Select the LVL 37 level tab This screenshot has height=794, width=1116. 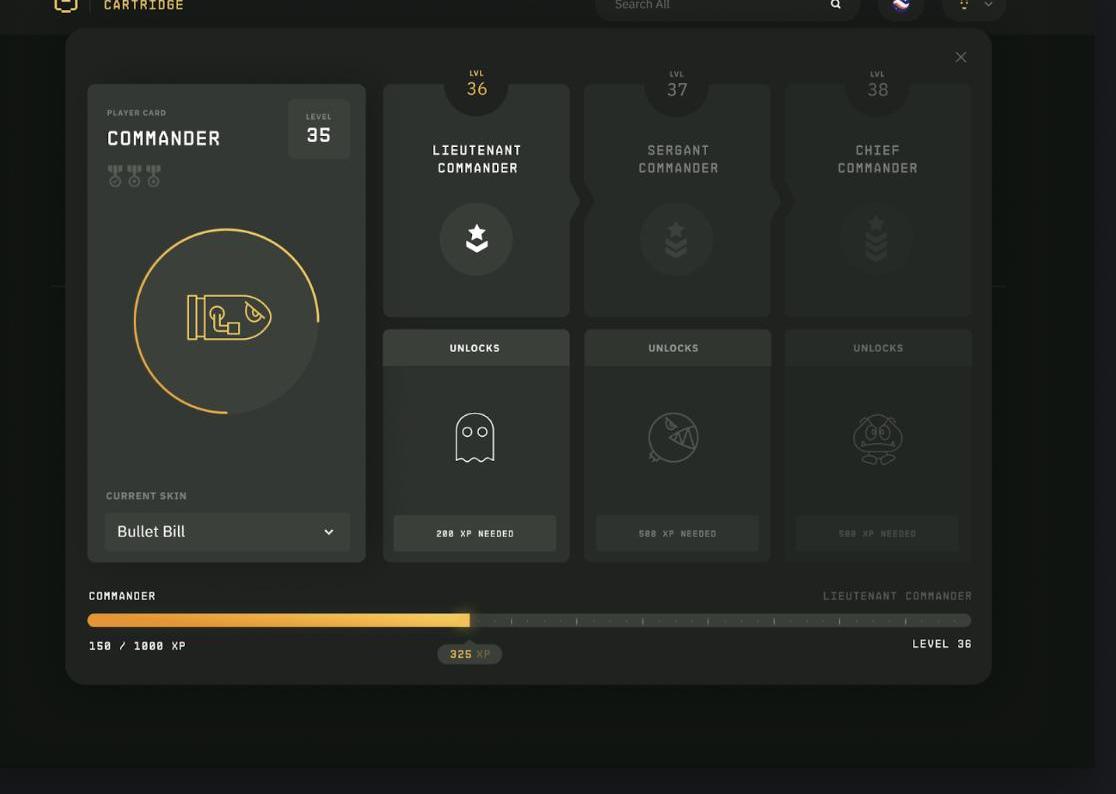tap(677, 86)
